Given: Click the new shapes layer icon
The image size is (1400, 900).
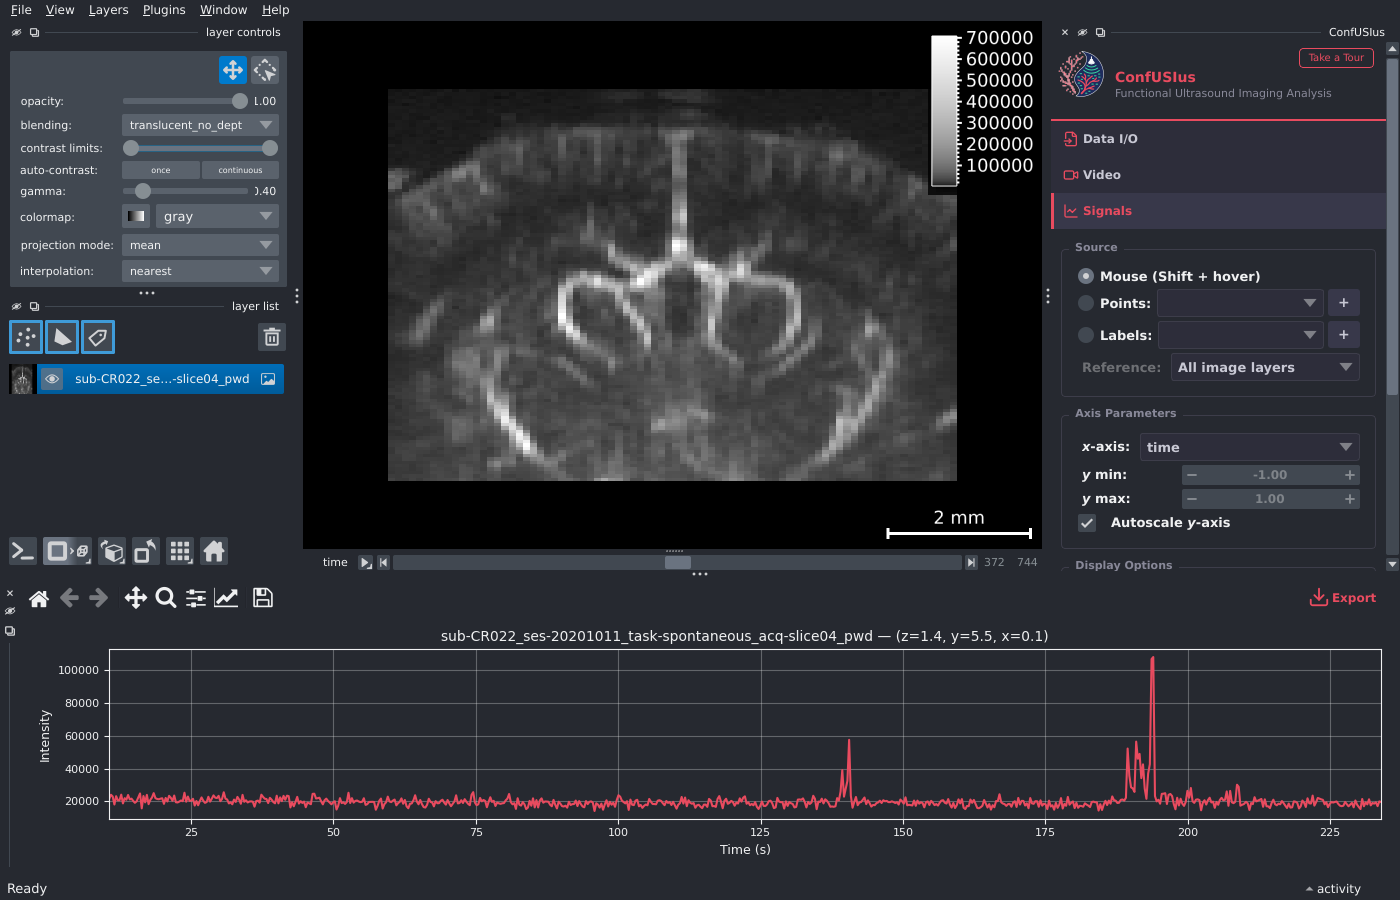Looking at the screenshot, I should (62, 337).
